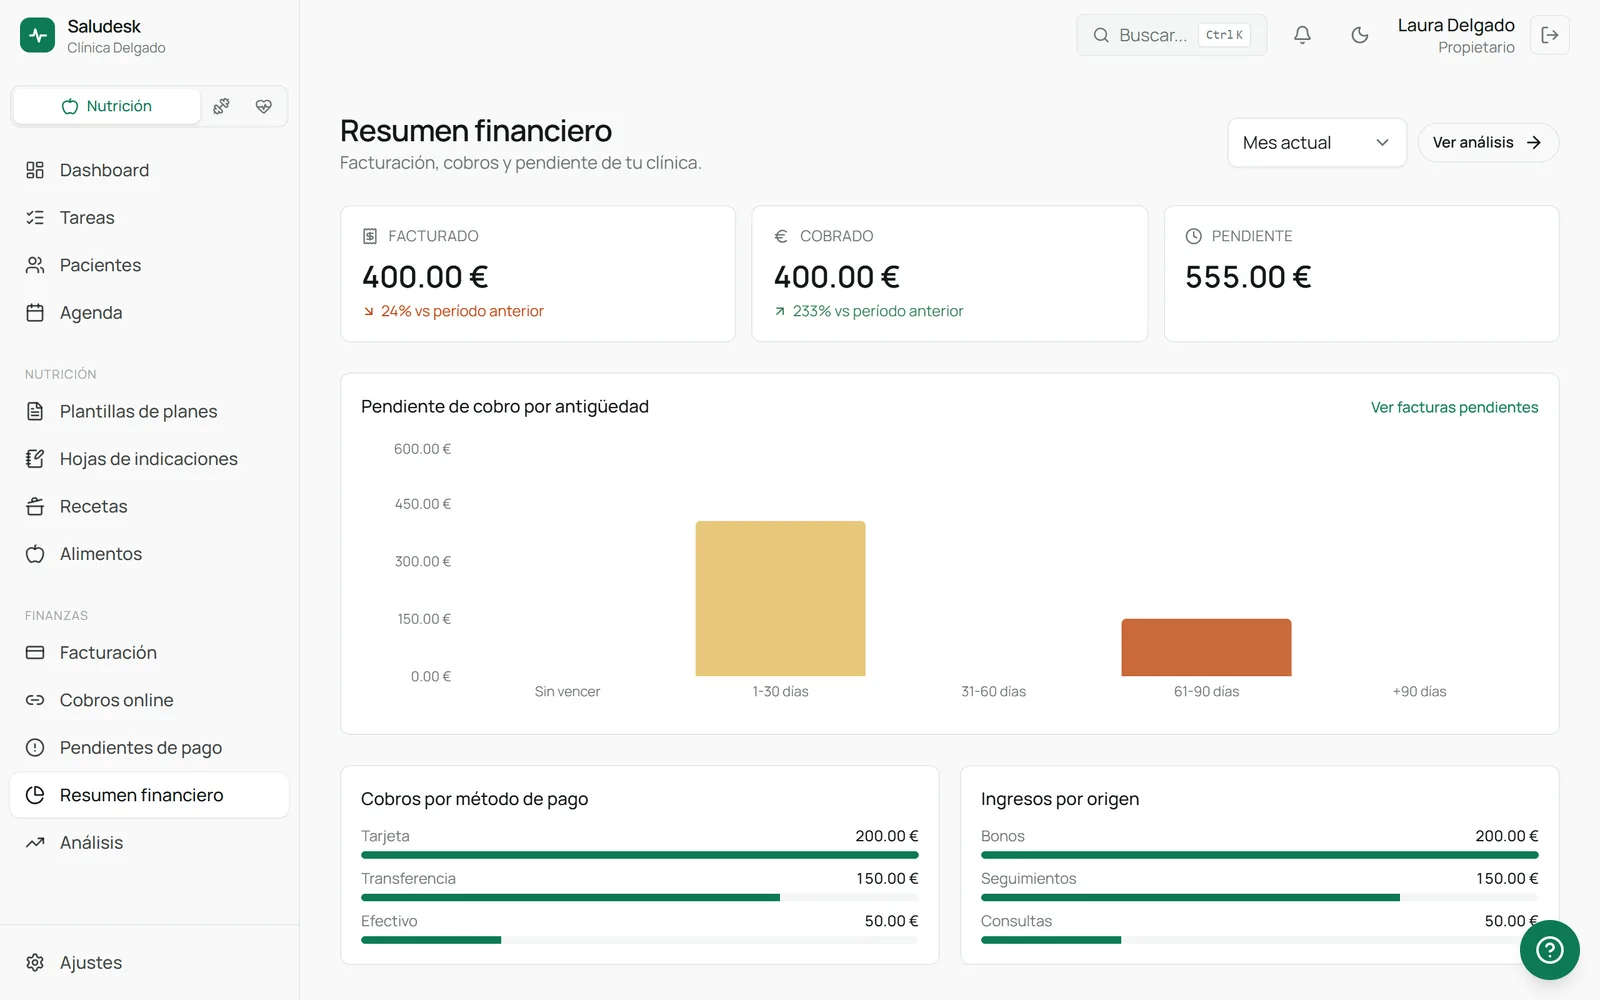Click the FACTURADO 400.00 € amount
Image resolution: width=1600 pixels, height=1000 pixels.
click(425, 277)
